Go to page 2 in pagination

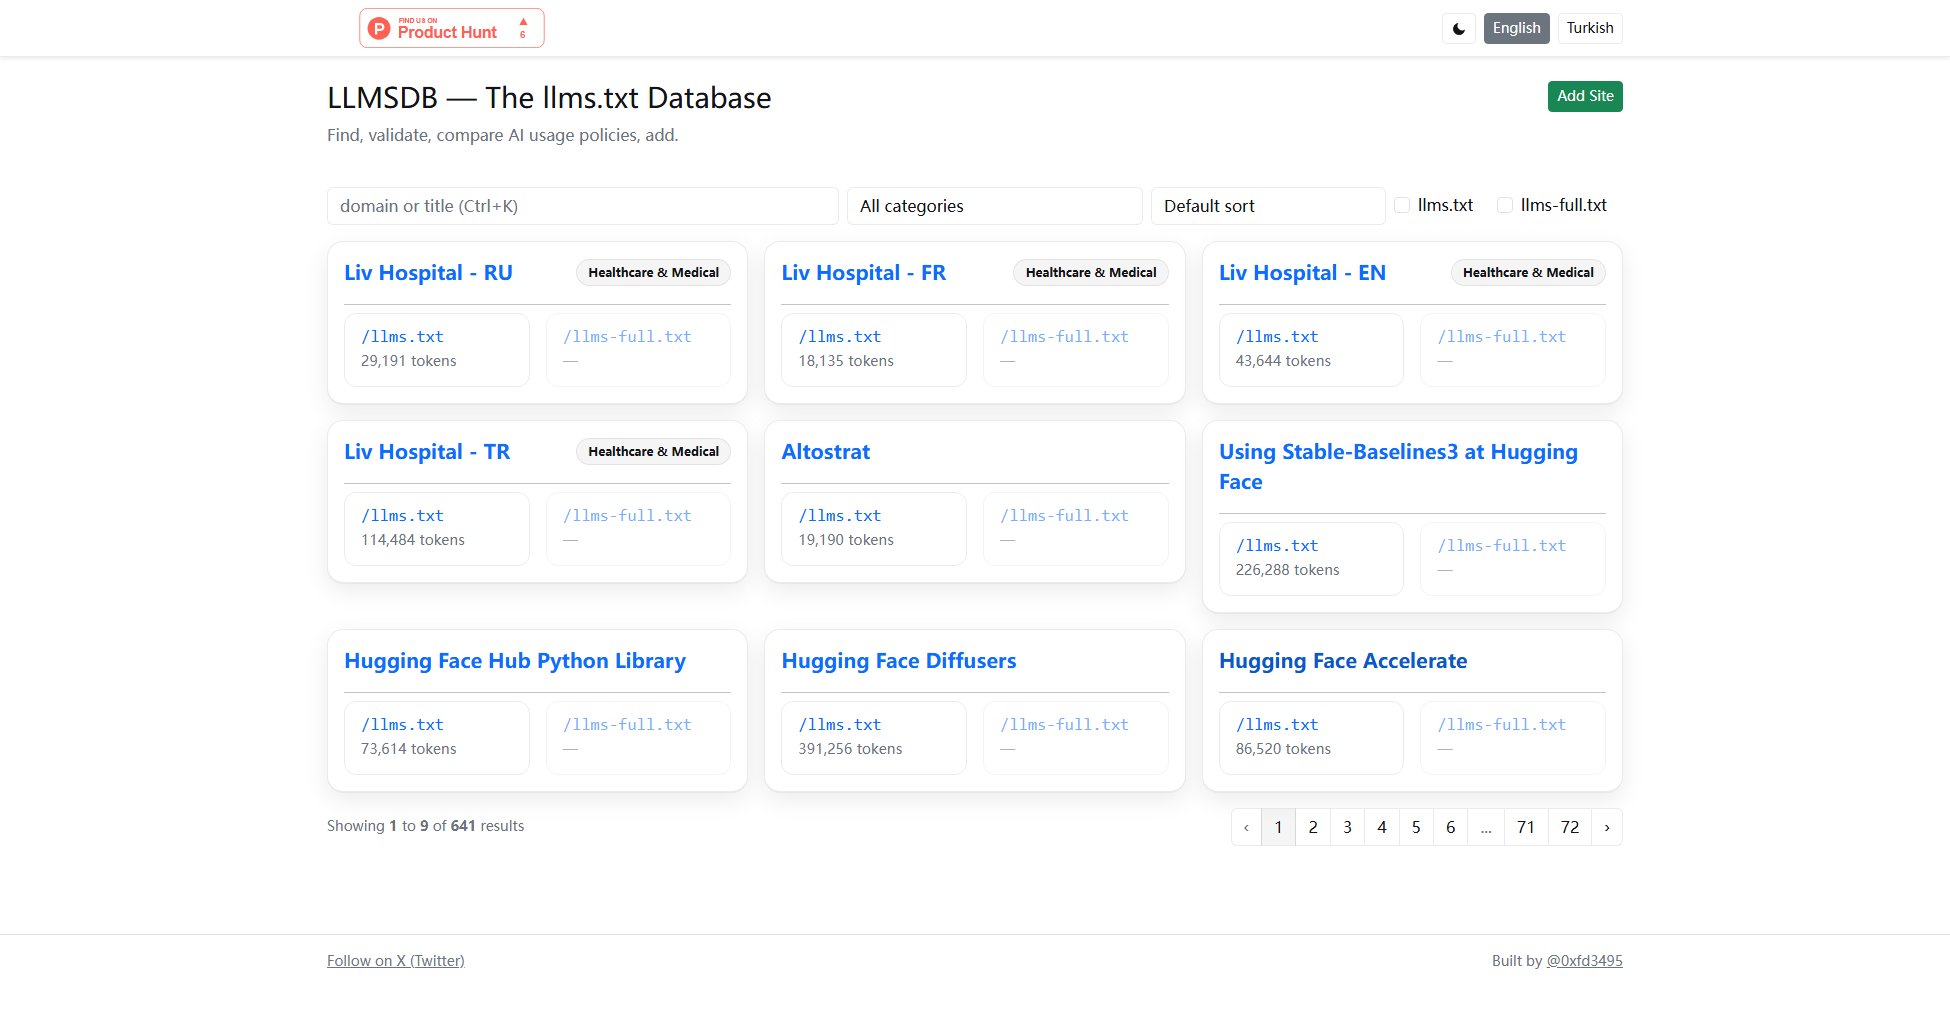coord(1313,827)
